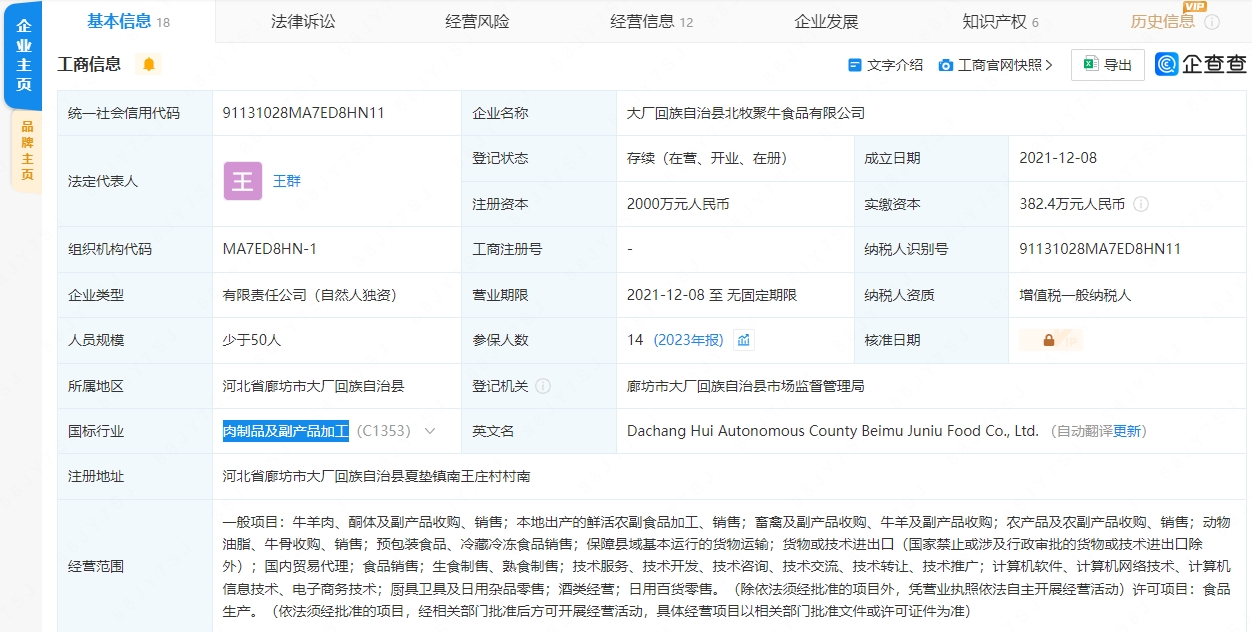Click the 参保人数 value 14
This screenshot has height=632, width=1252.
[x=635, y=340]
